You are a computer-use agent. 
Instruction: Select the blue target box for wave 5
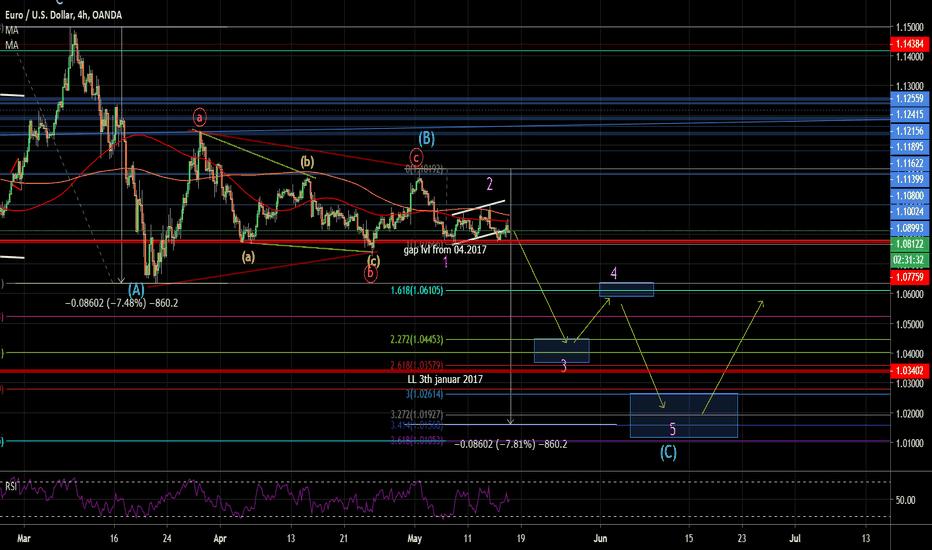684,416
